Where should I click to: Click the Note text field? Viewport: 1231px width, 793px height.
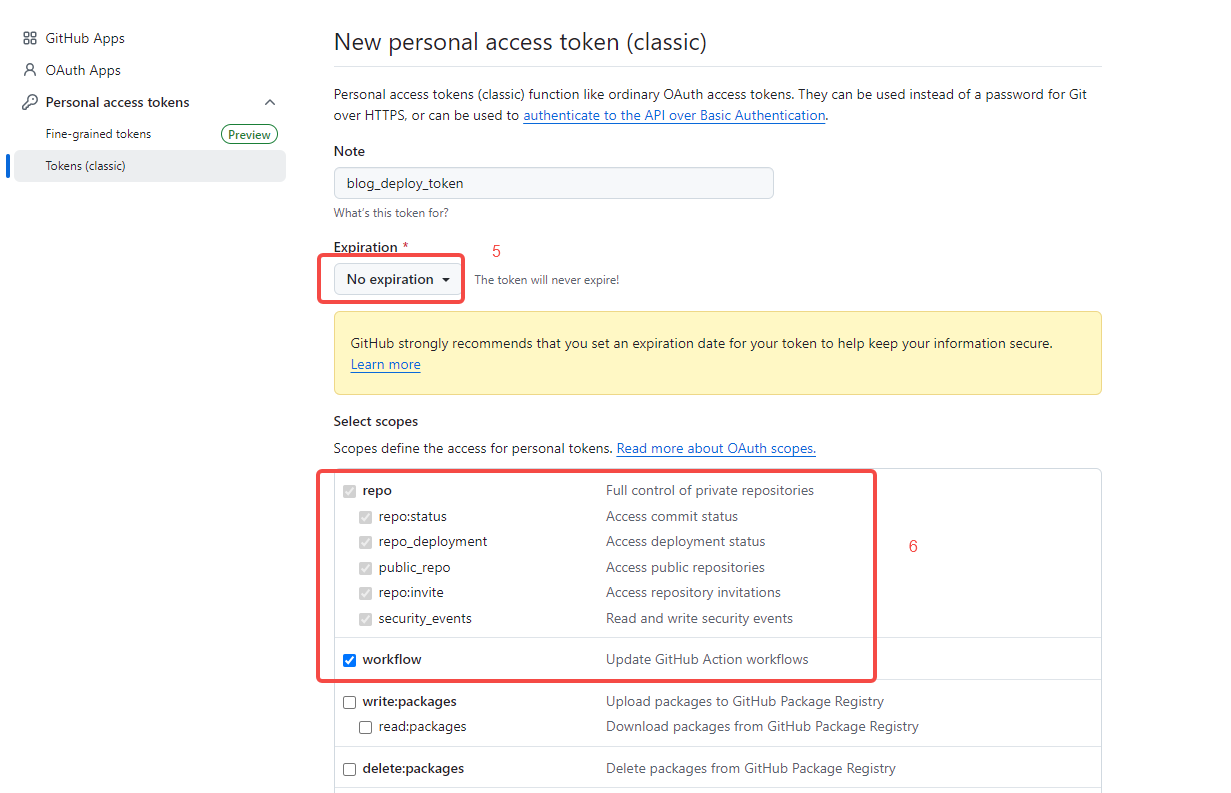pos(553,183)
